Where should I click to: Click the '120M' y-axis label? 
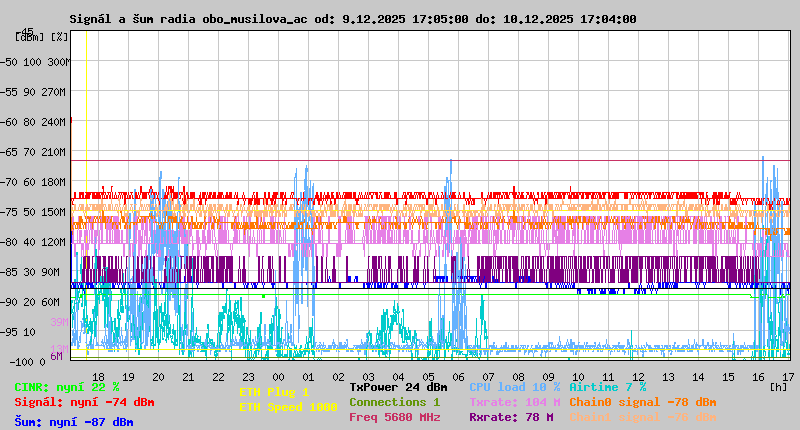tap(53, 242)
